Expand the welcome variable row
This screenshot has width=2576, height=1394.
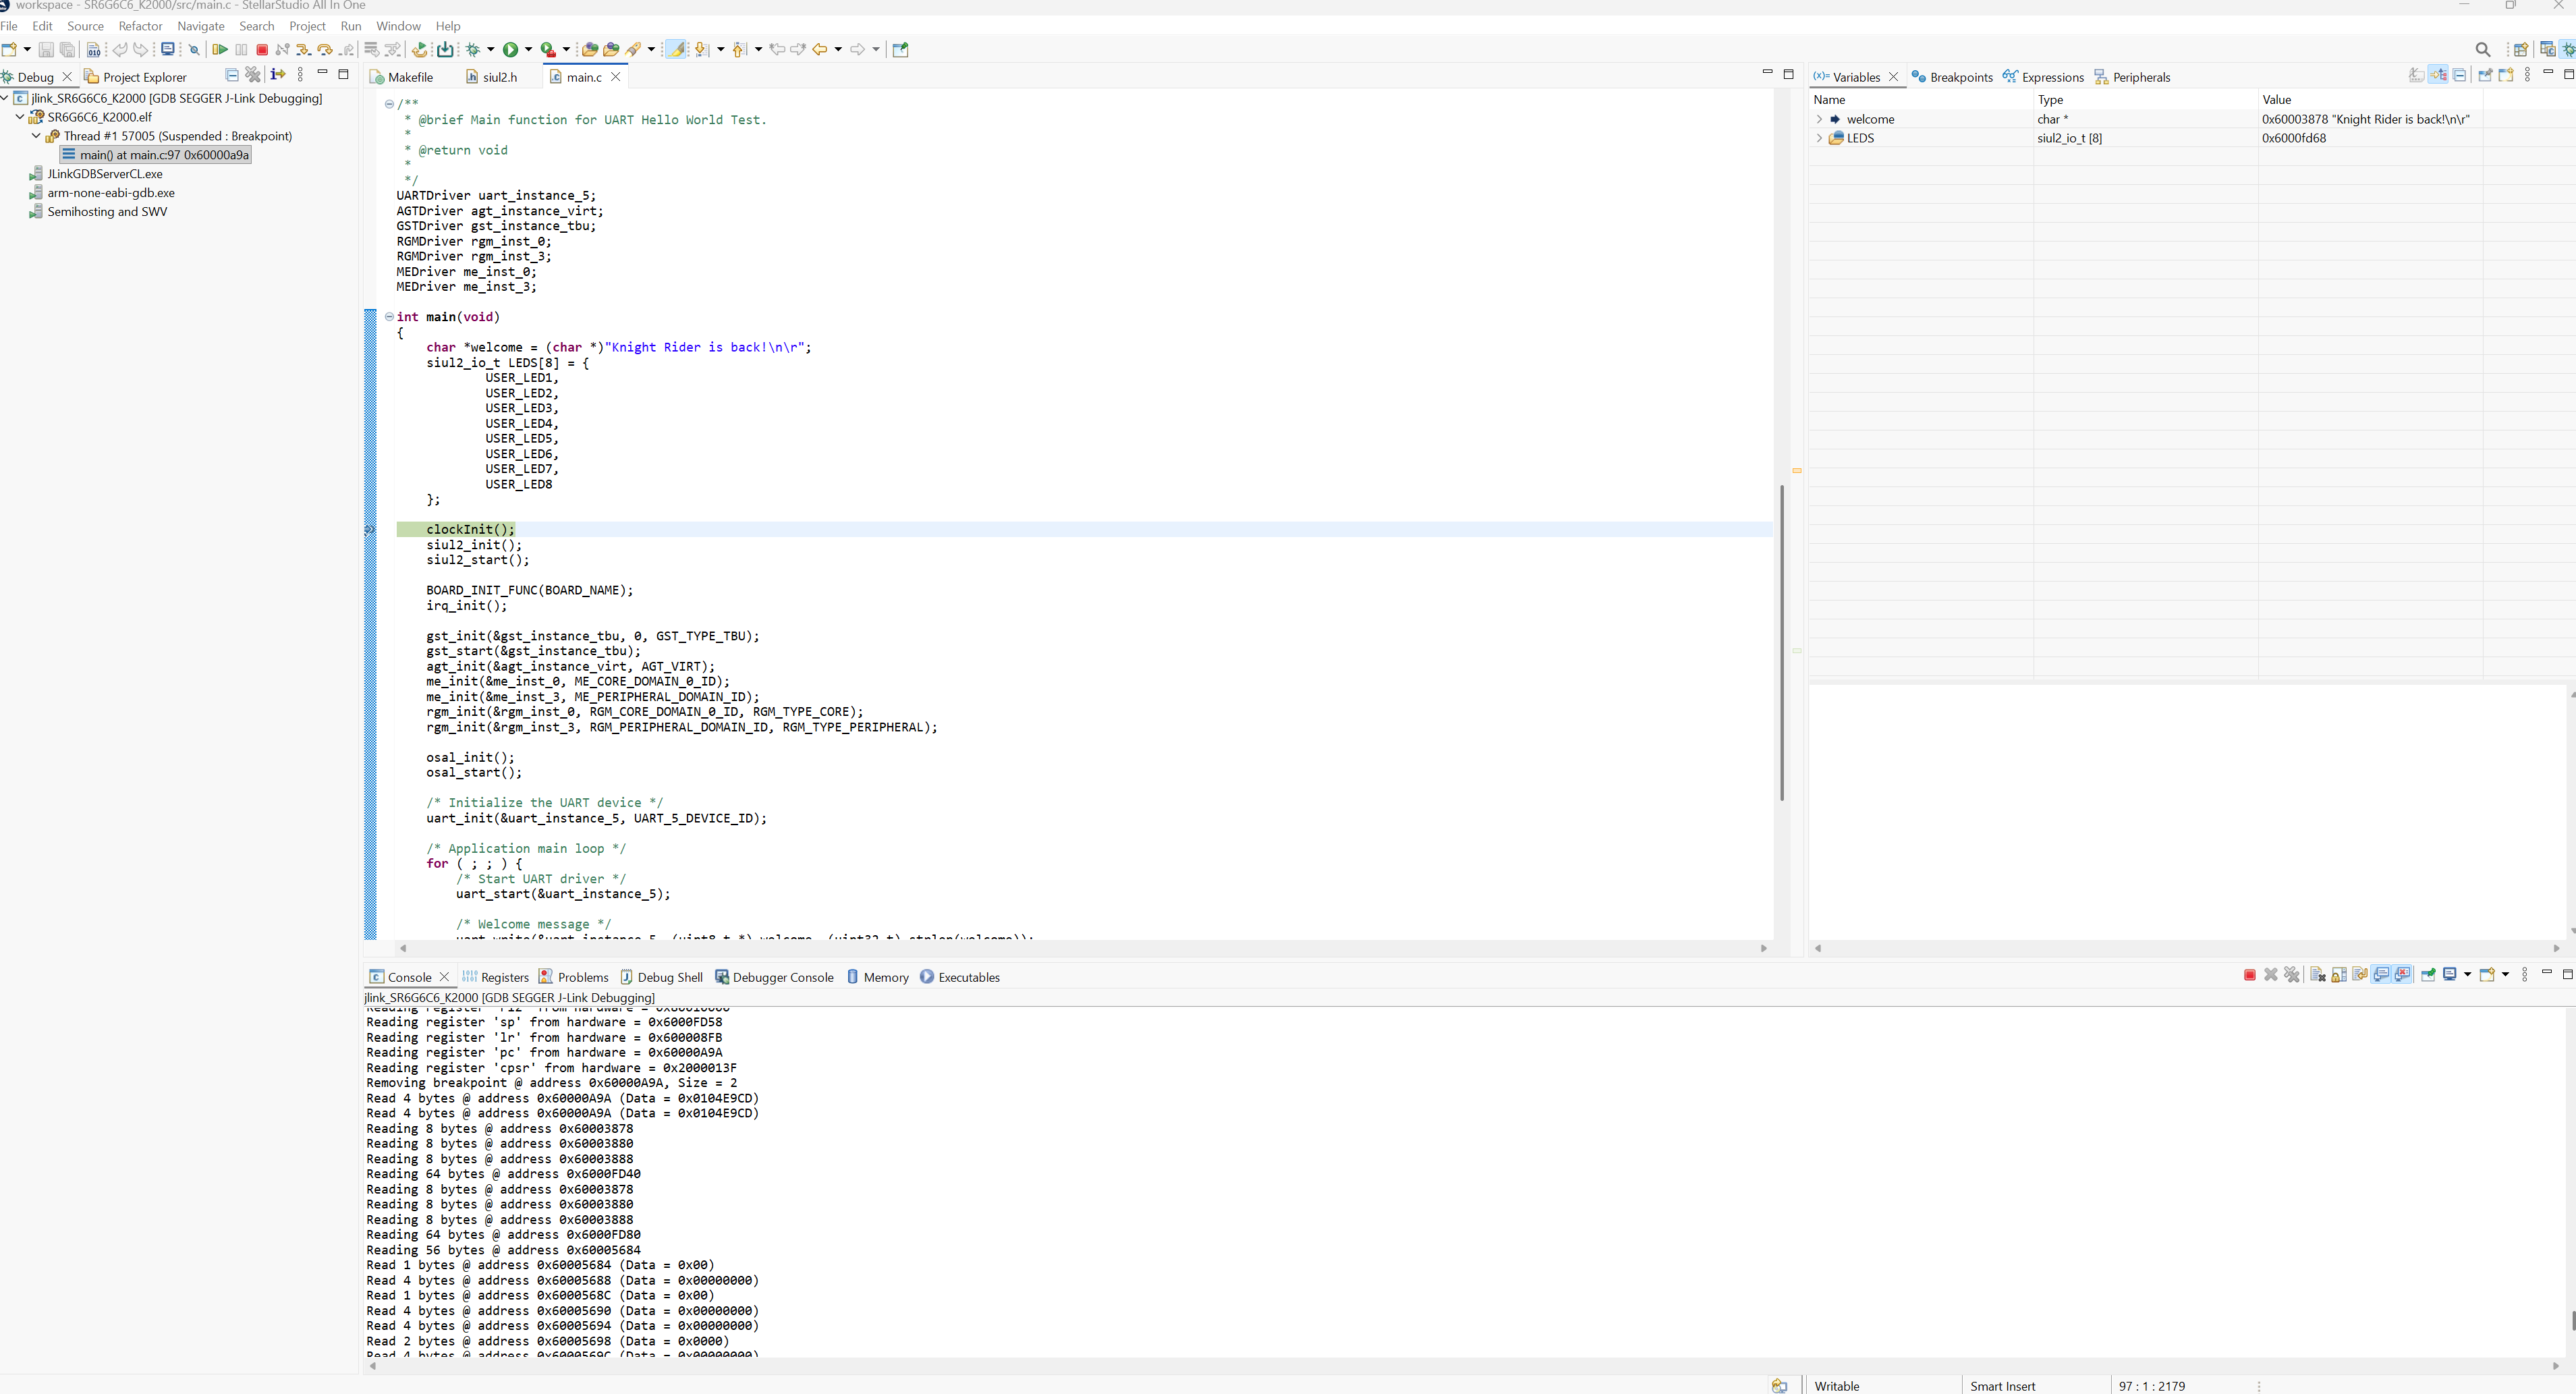1819,119
